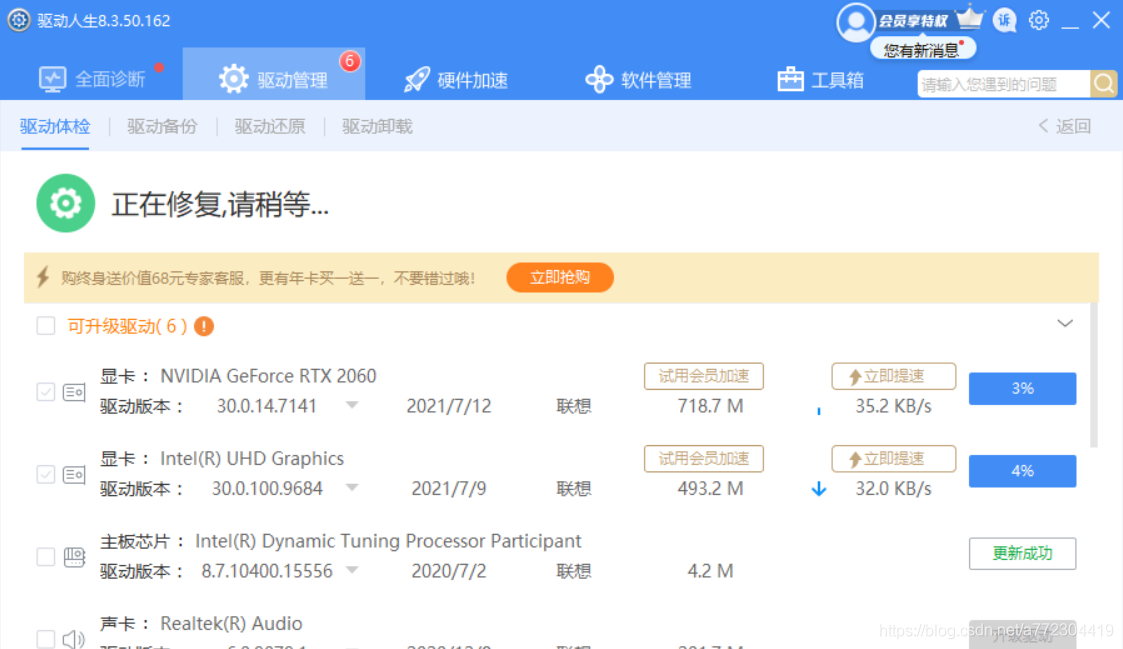Click the Intel UHD Graphics device icon
This screenshot has height=649, width=1123.
(74, 474)
